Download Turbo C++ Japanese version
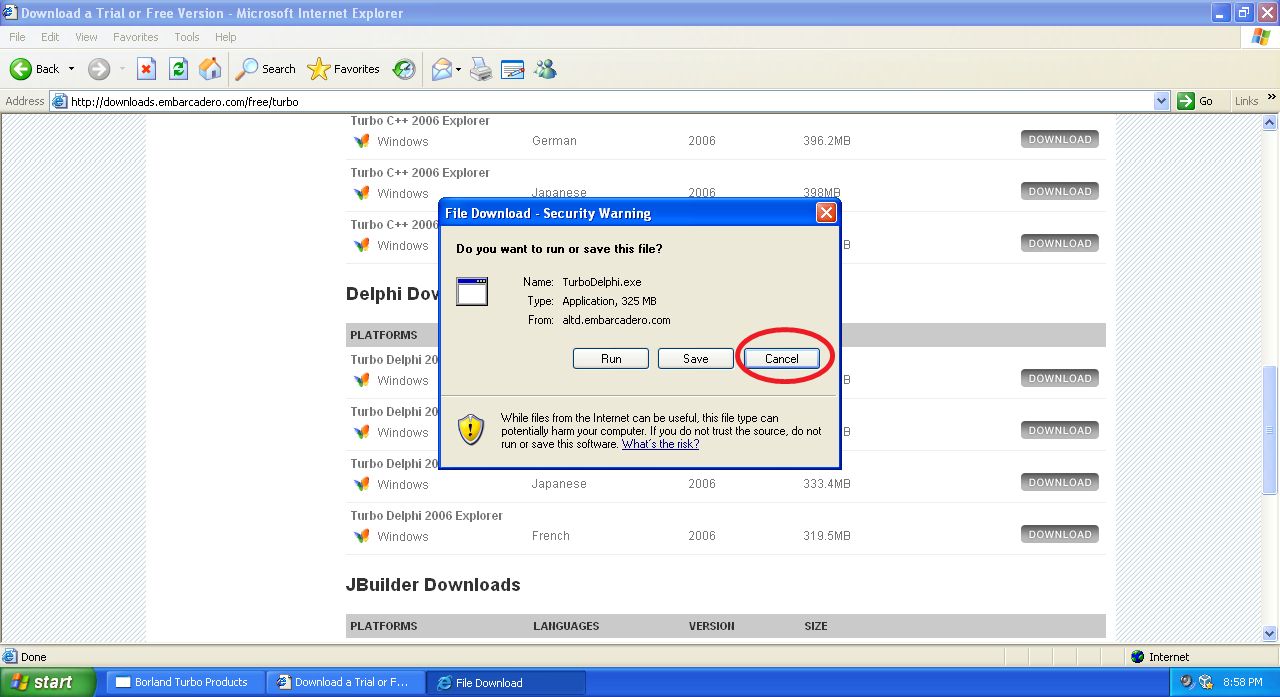This screenshot has width=1280, height=697. tap(1060, 191)
